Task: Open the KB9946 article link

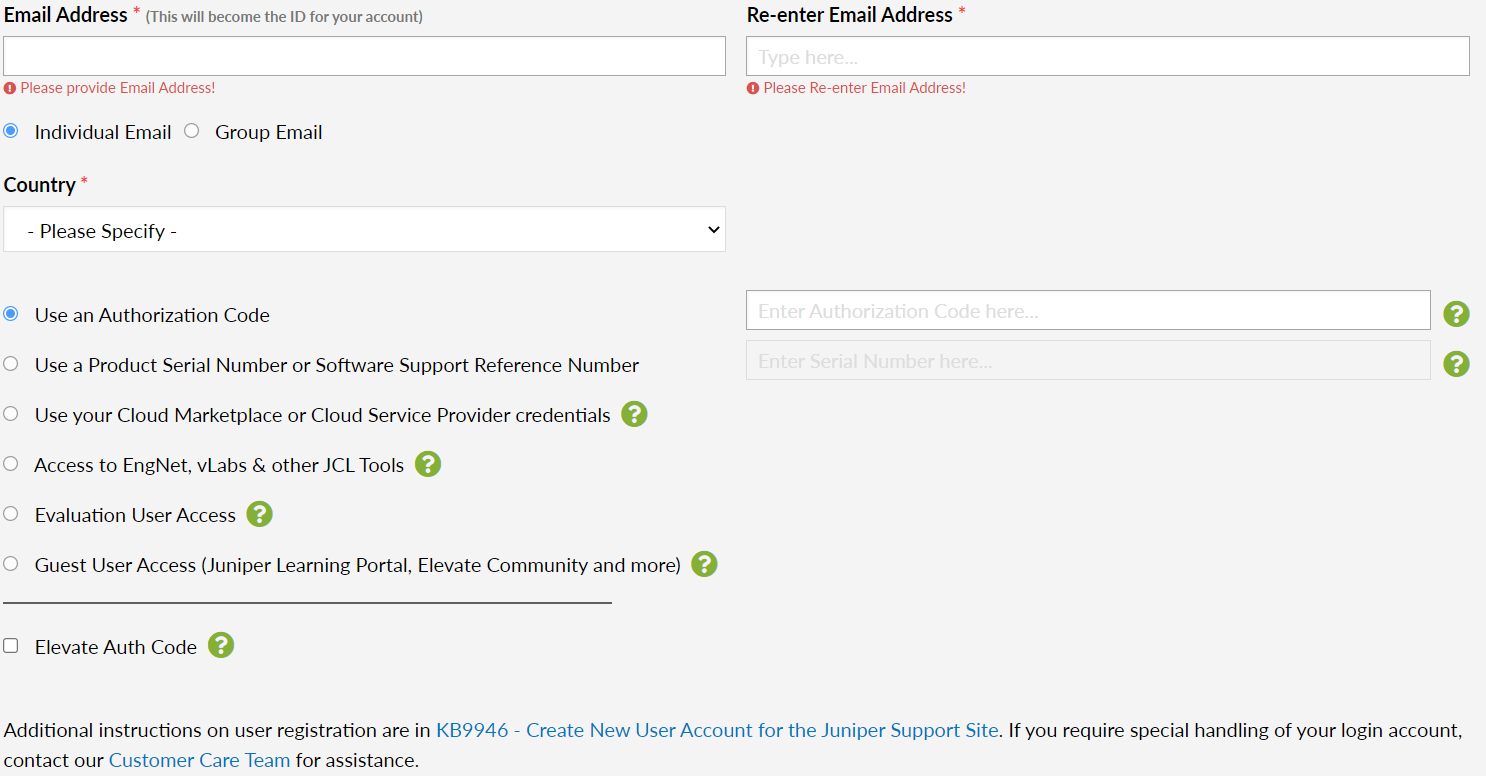Action: (716, 730)
